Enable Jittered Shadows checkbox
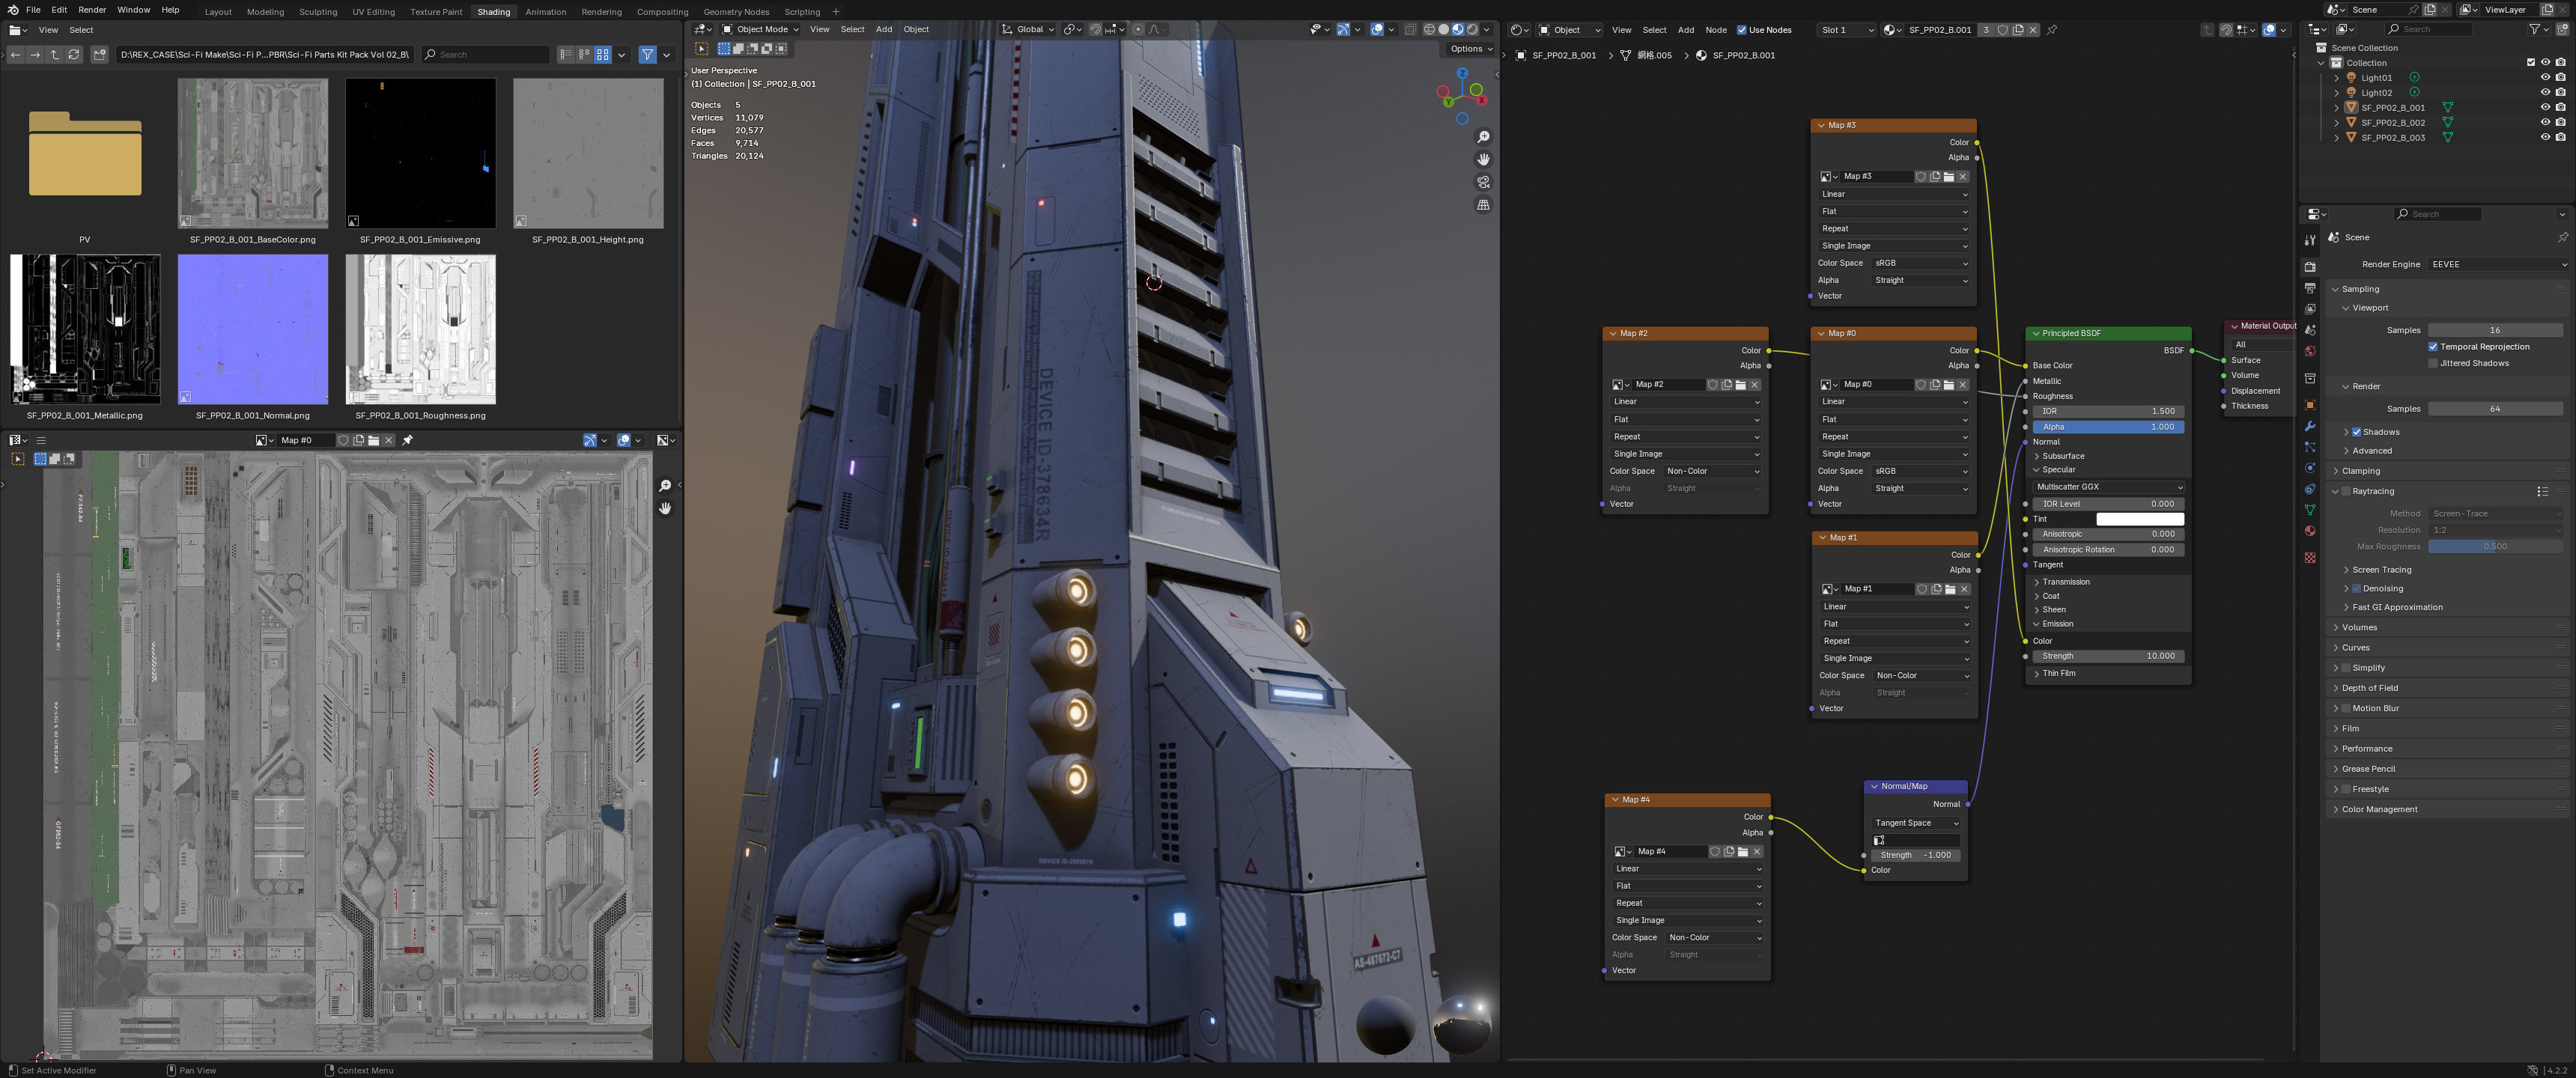Screen dimensions: 2576x1078 click(2432, 363)
